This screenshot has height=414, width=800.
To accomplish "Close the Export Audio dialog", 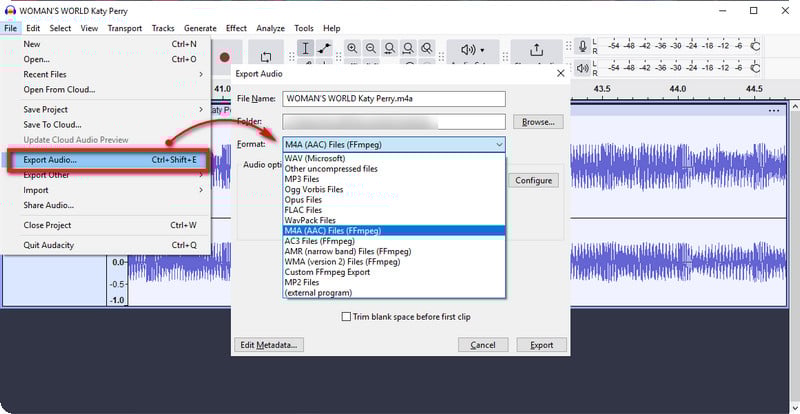I will coord(560,74).
